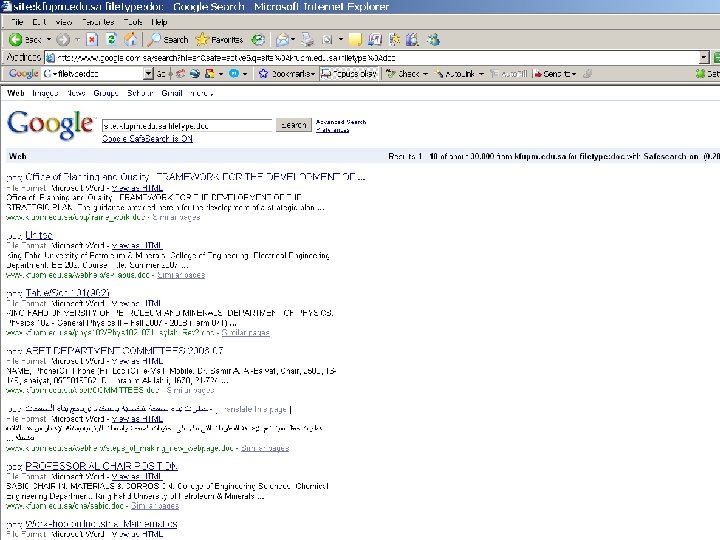Open the Edit menu
Image resolution: width=720 pixels, height=540 pixels.
[x=39, y=22]
